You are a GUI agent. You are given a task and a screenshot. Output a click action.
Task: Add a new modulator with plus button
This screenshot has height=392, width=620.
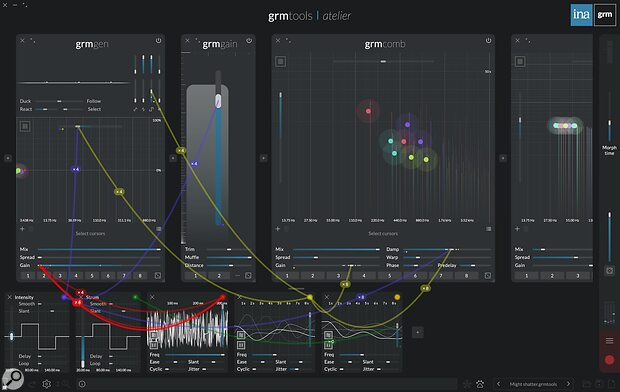pos(418,333)
